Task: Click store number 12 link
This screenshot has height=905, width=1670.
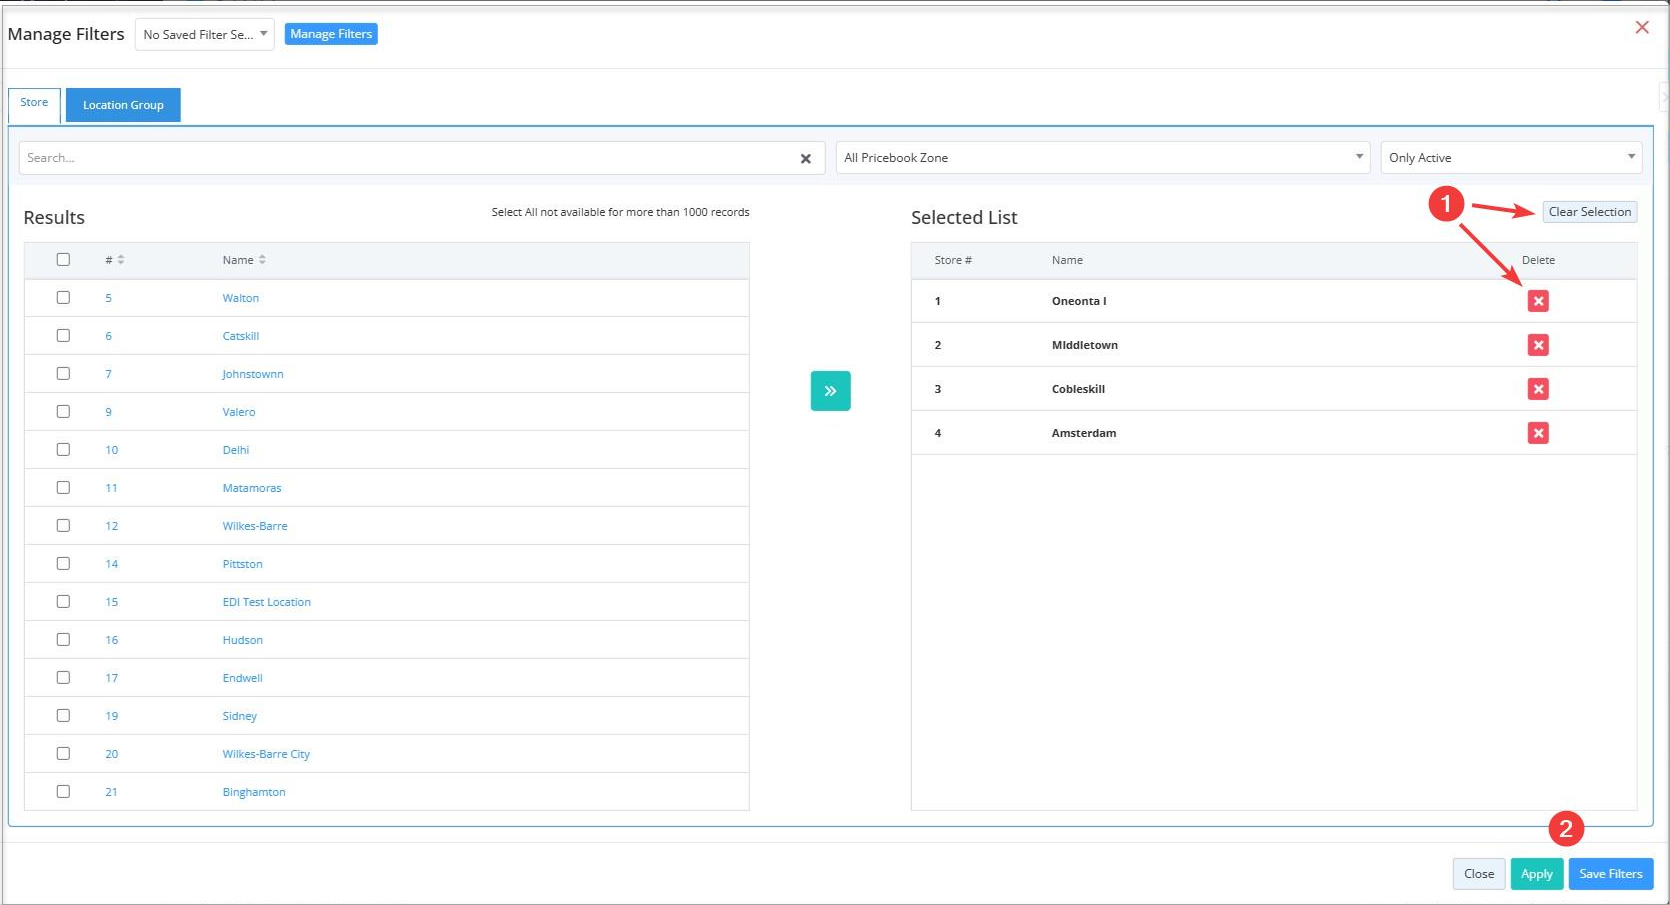Action: pos(112,526)
